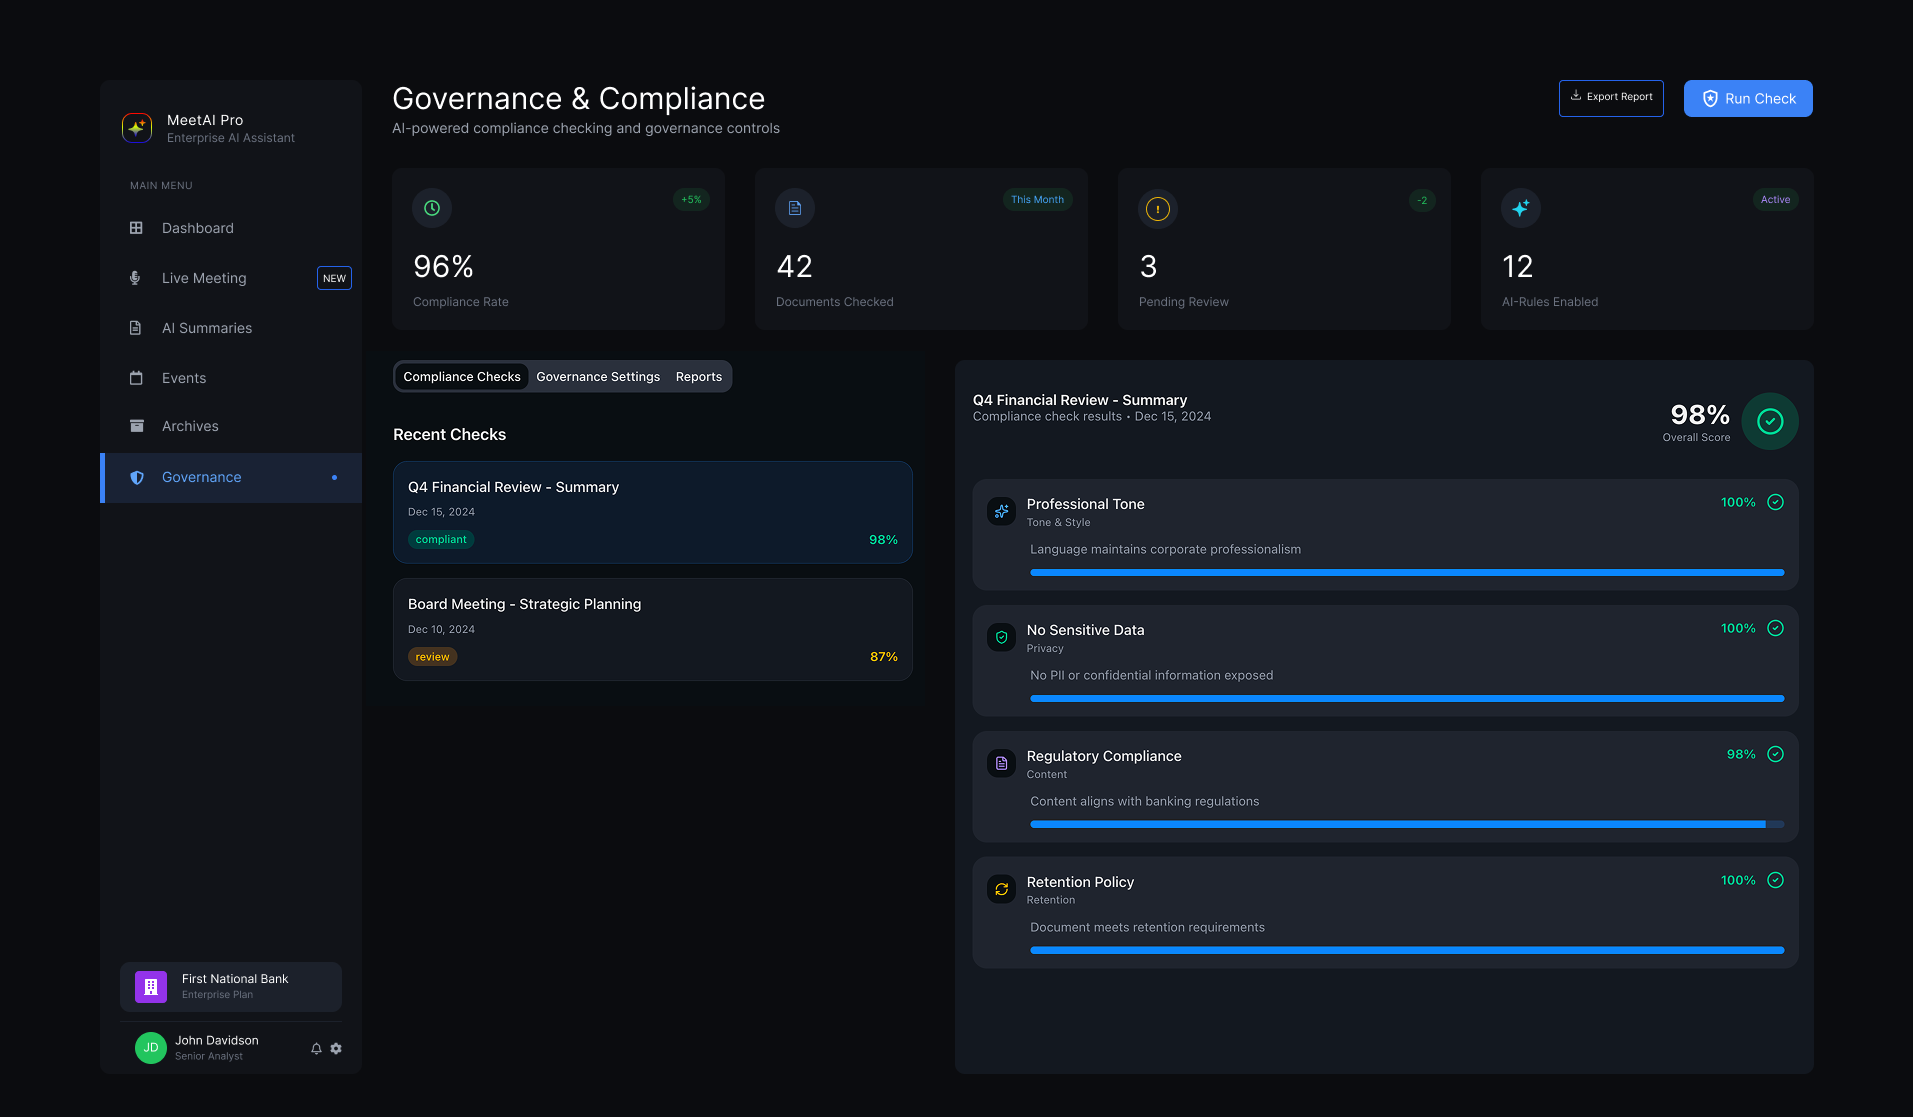Click the Pending Review warning icon
1913x1117 pixels.
pyautogui.click(x=1157, y=209)
